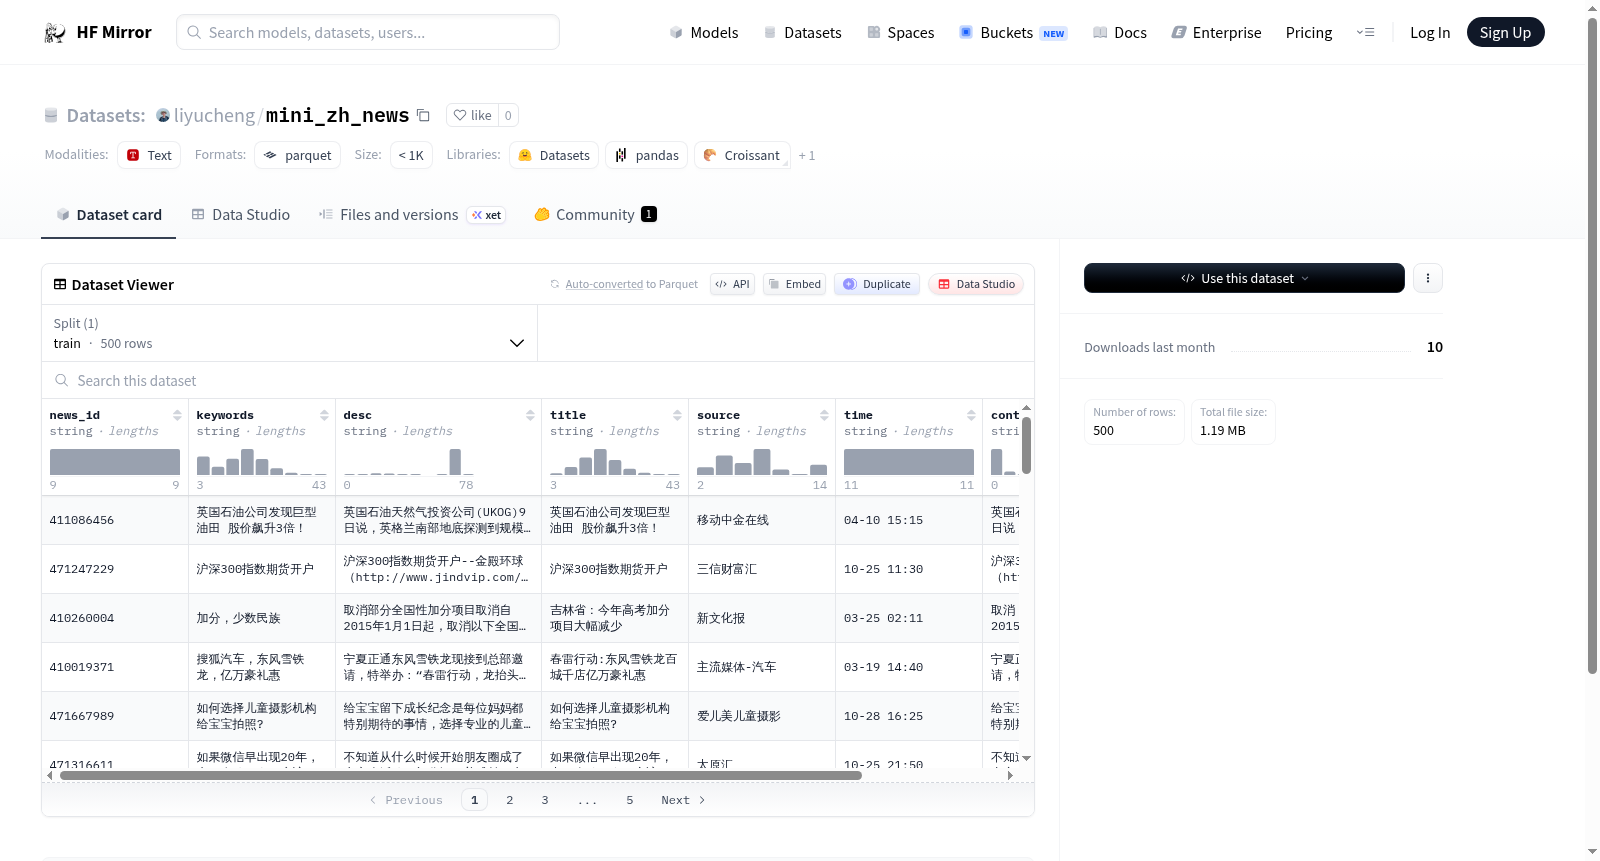Click Next page in pagination
This screenshot has width=1600, height=861.
coord(683,800)
